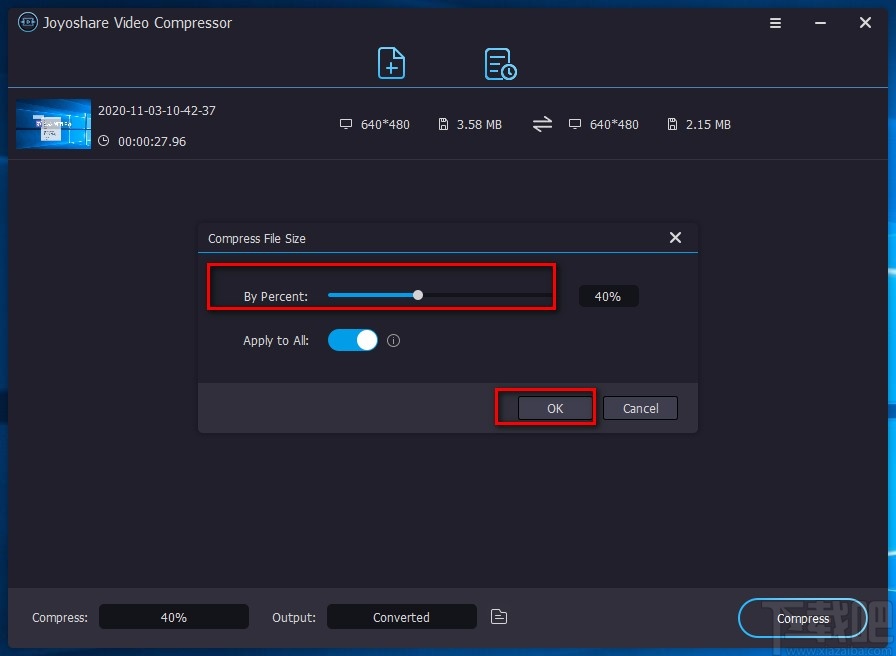The height and width of the screenshot is (656, 896).
Task: Click the file size icon beside 3.58 MB
Action: pos(443,124)
